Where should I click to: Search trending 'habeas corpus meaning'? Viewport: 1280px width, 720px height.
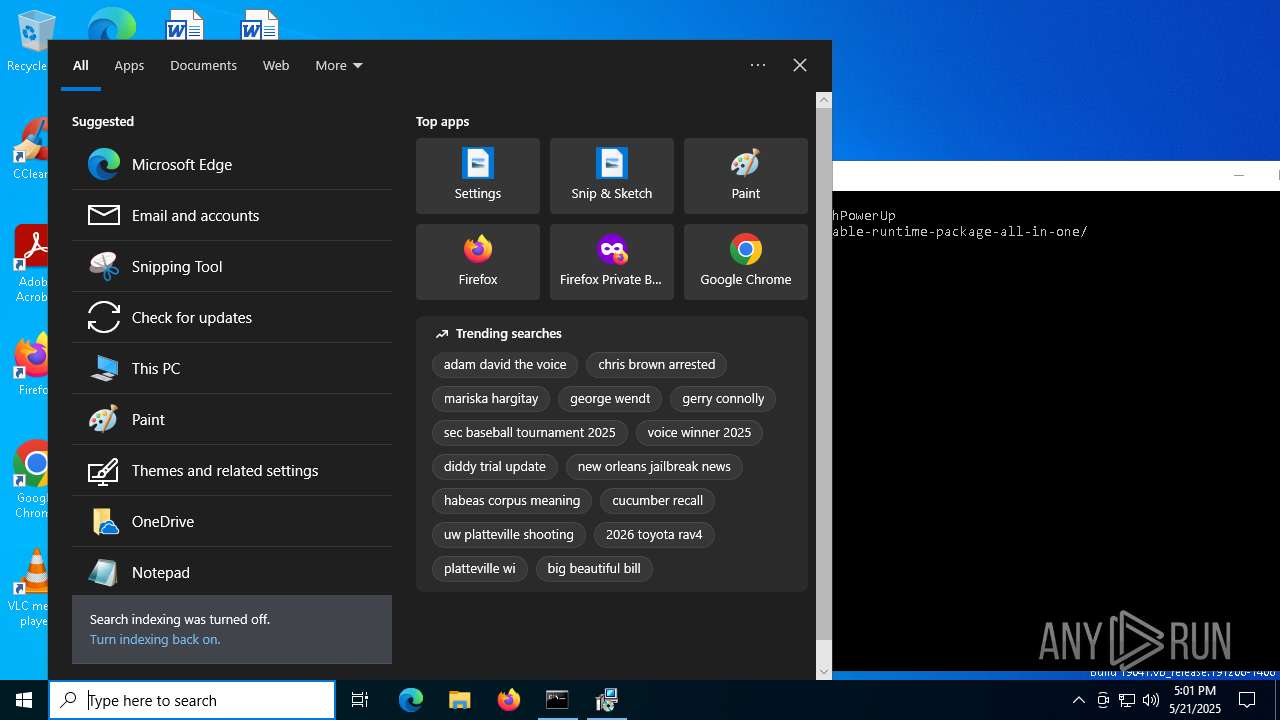512,501
